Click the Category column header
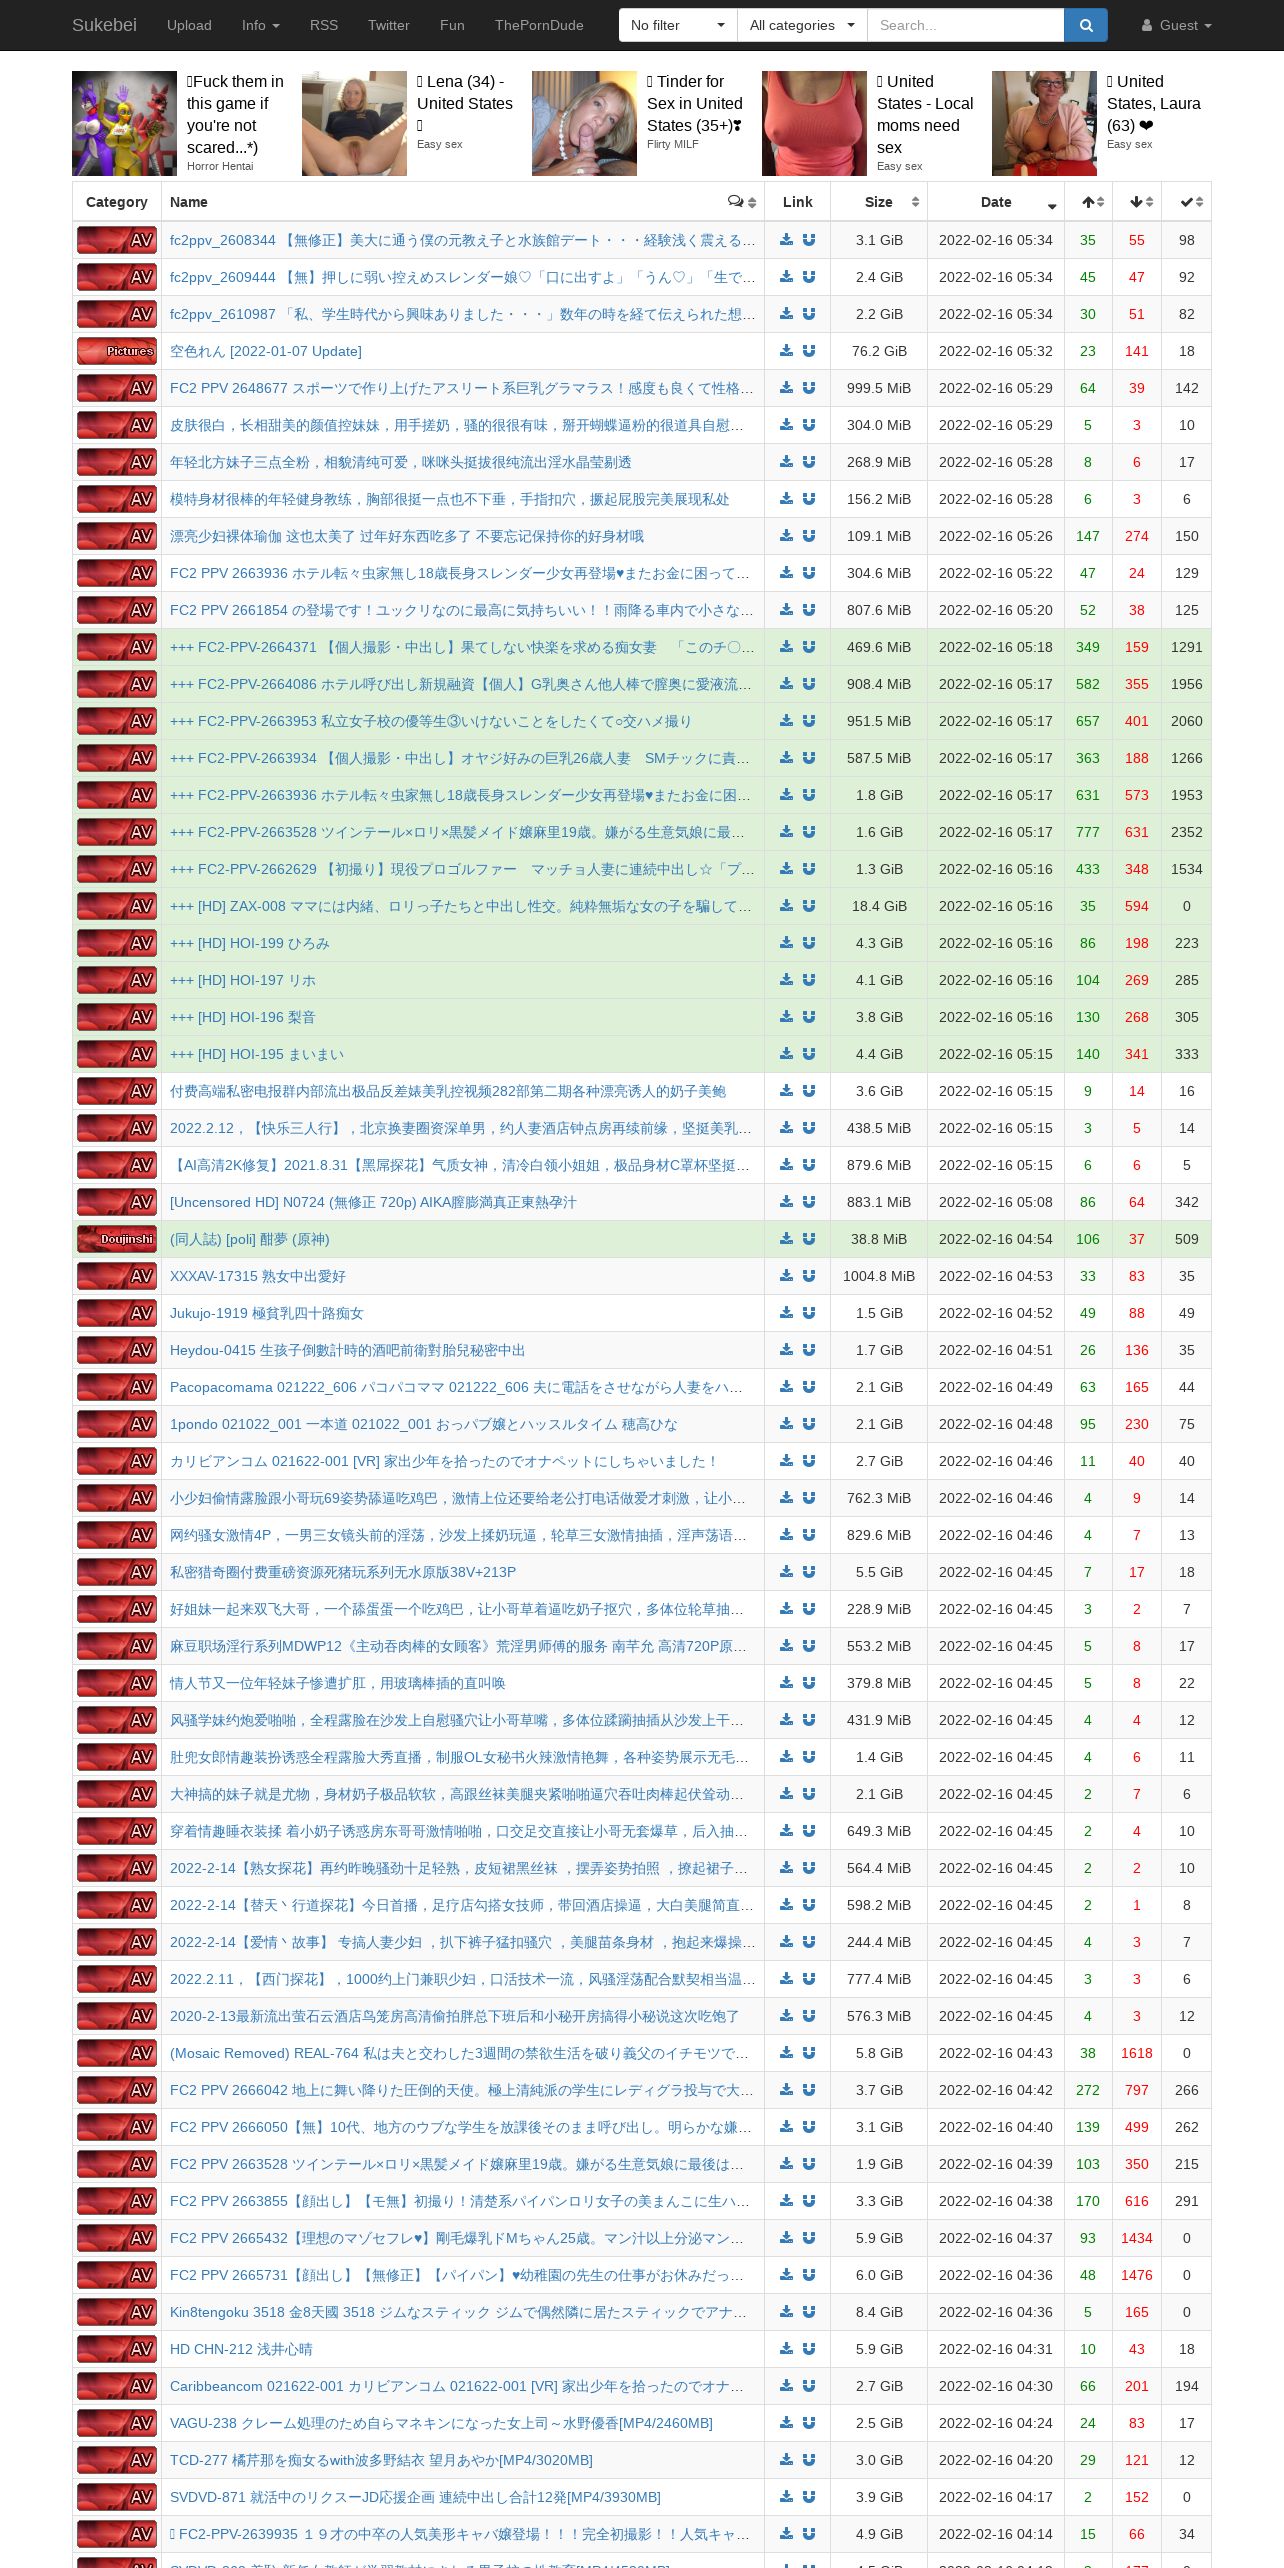This screenshot has width=1284, height=2568. pos(117,202)
